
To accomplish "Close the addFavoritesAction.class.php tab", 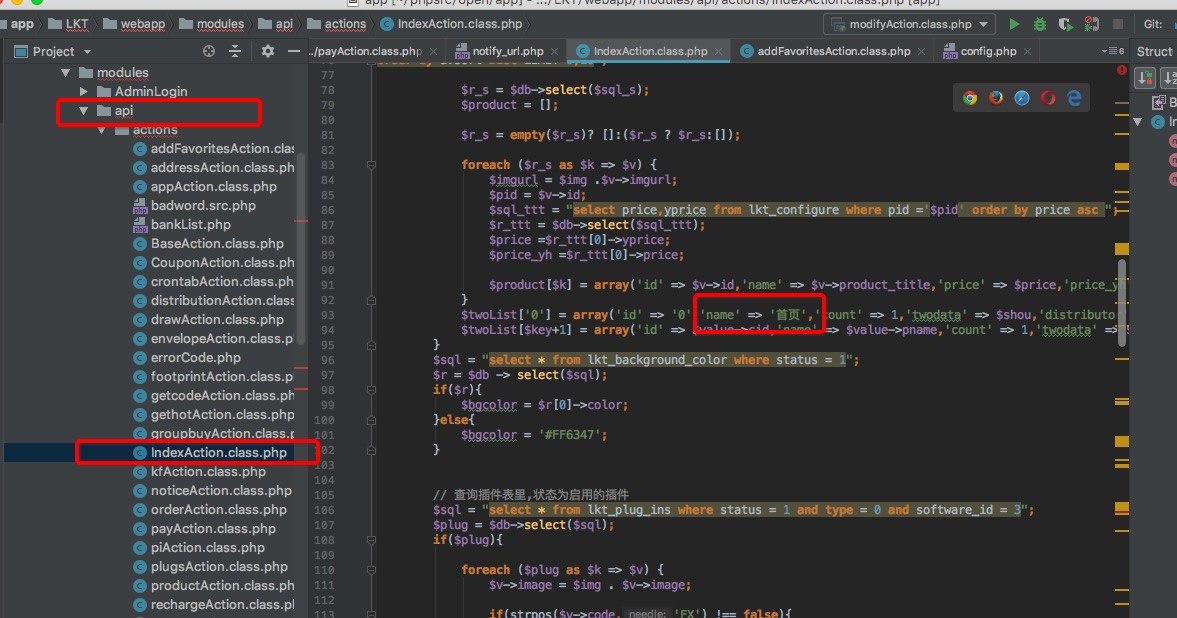I will 921,51.
